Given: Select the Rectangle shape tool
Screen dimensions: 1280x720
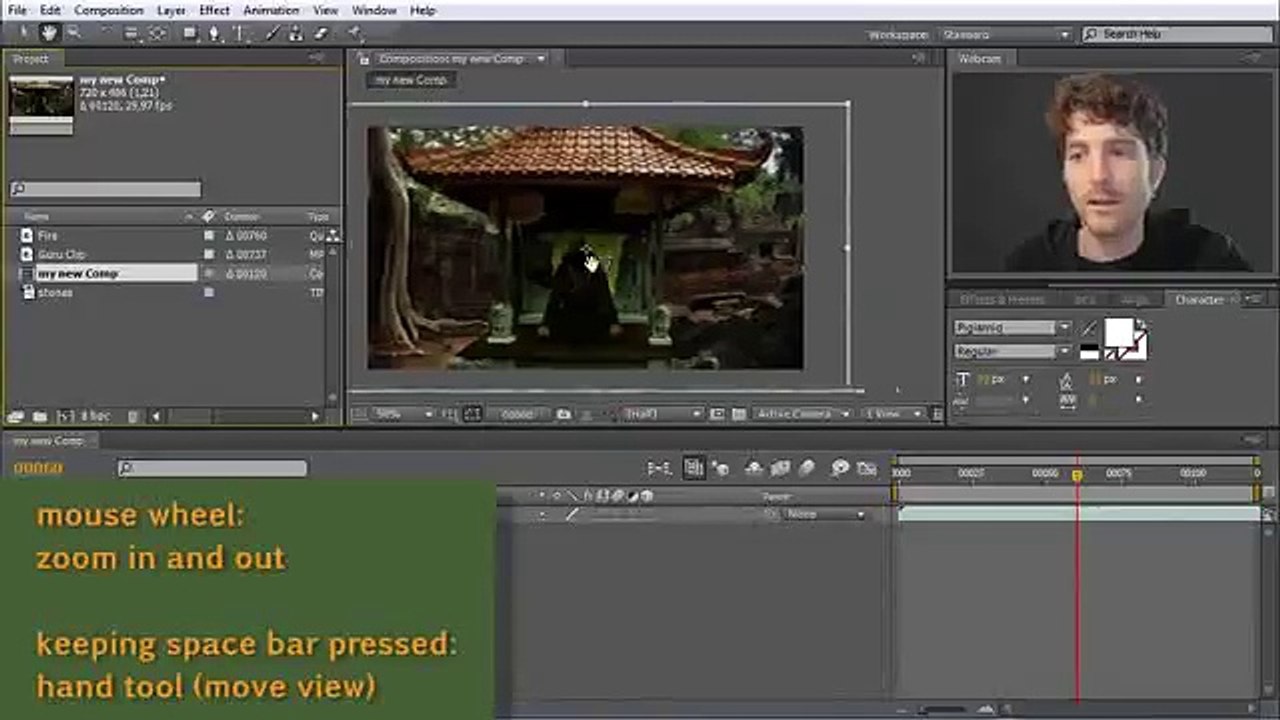Looking at the screenshot, I should tap(190, 33).
